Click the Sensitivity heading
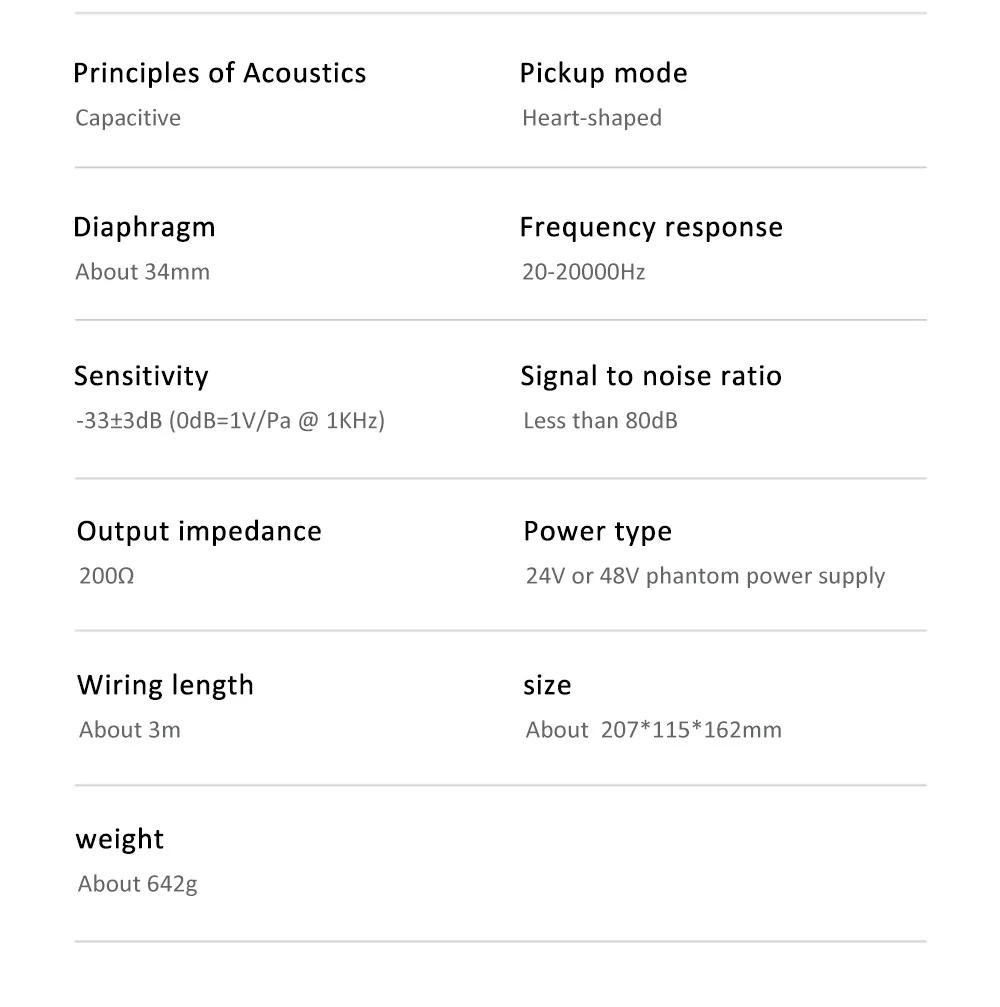 point(141,376)
